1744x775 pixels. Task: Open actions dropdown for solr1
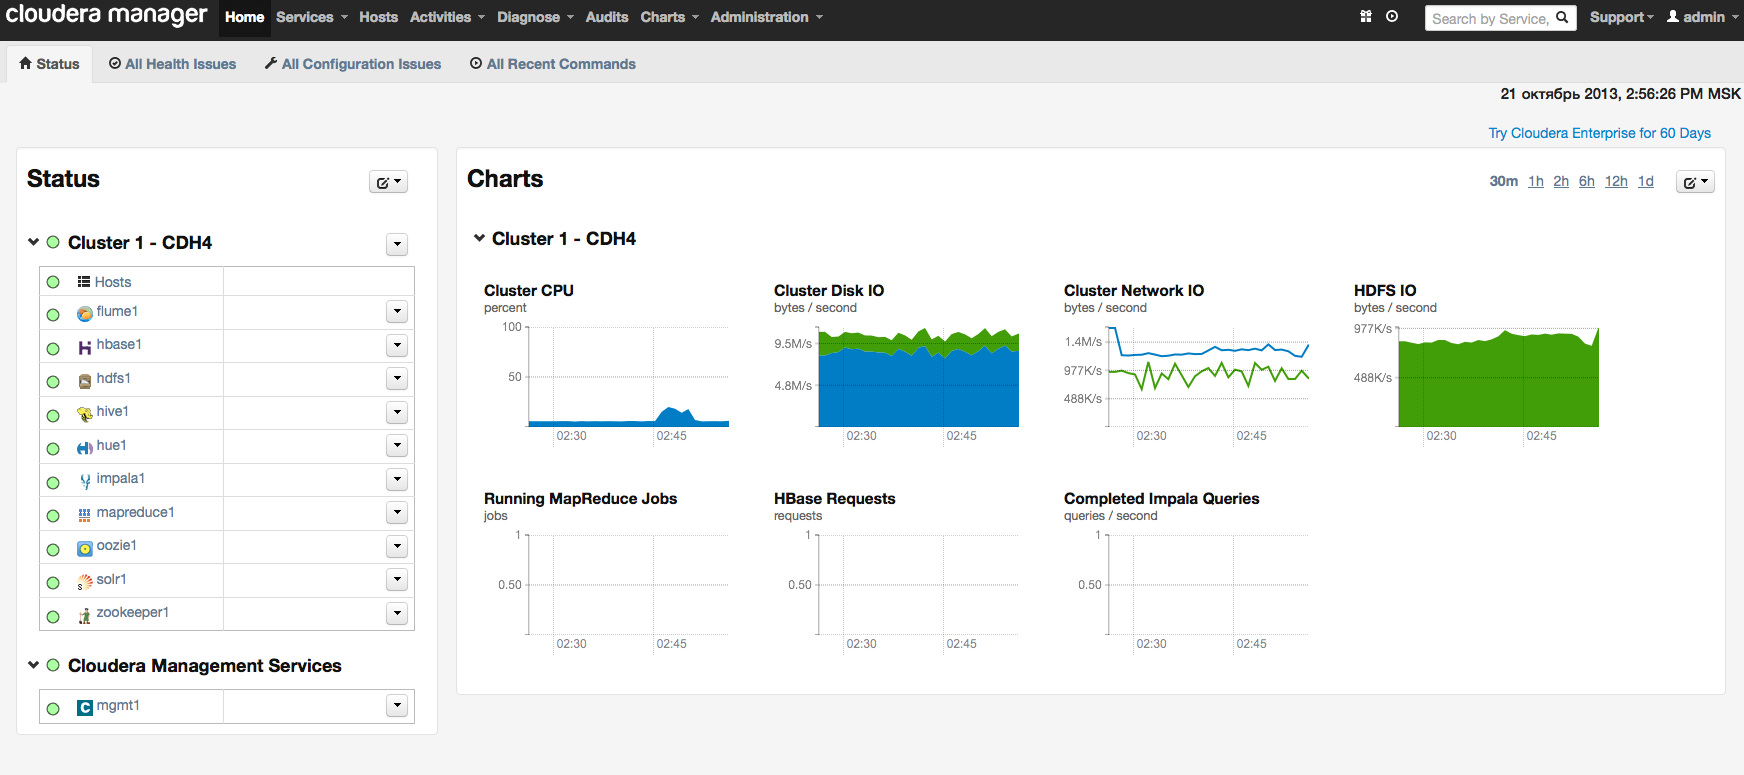pyautogui.click(x=397, y=579)
